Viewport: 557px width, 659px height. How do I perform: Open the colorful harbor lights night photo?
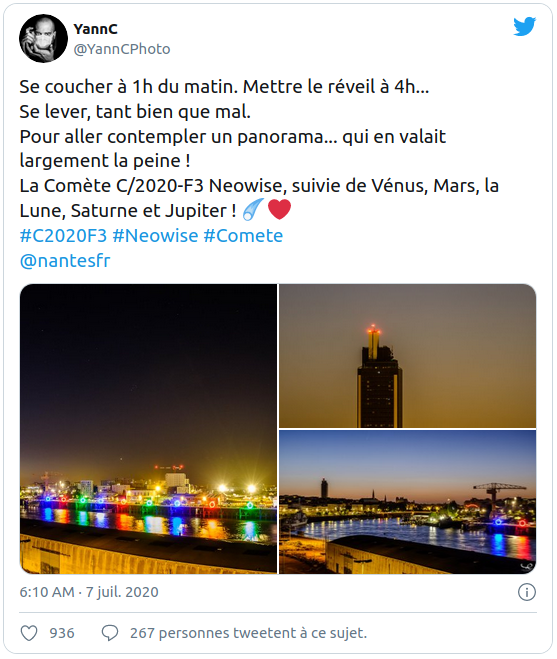(148, 429)
